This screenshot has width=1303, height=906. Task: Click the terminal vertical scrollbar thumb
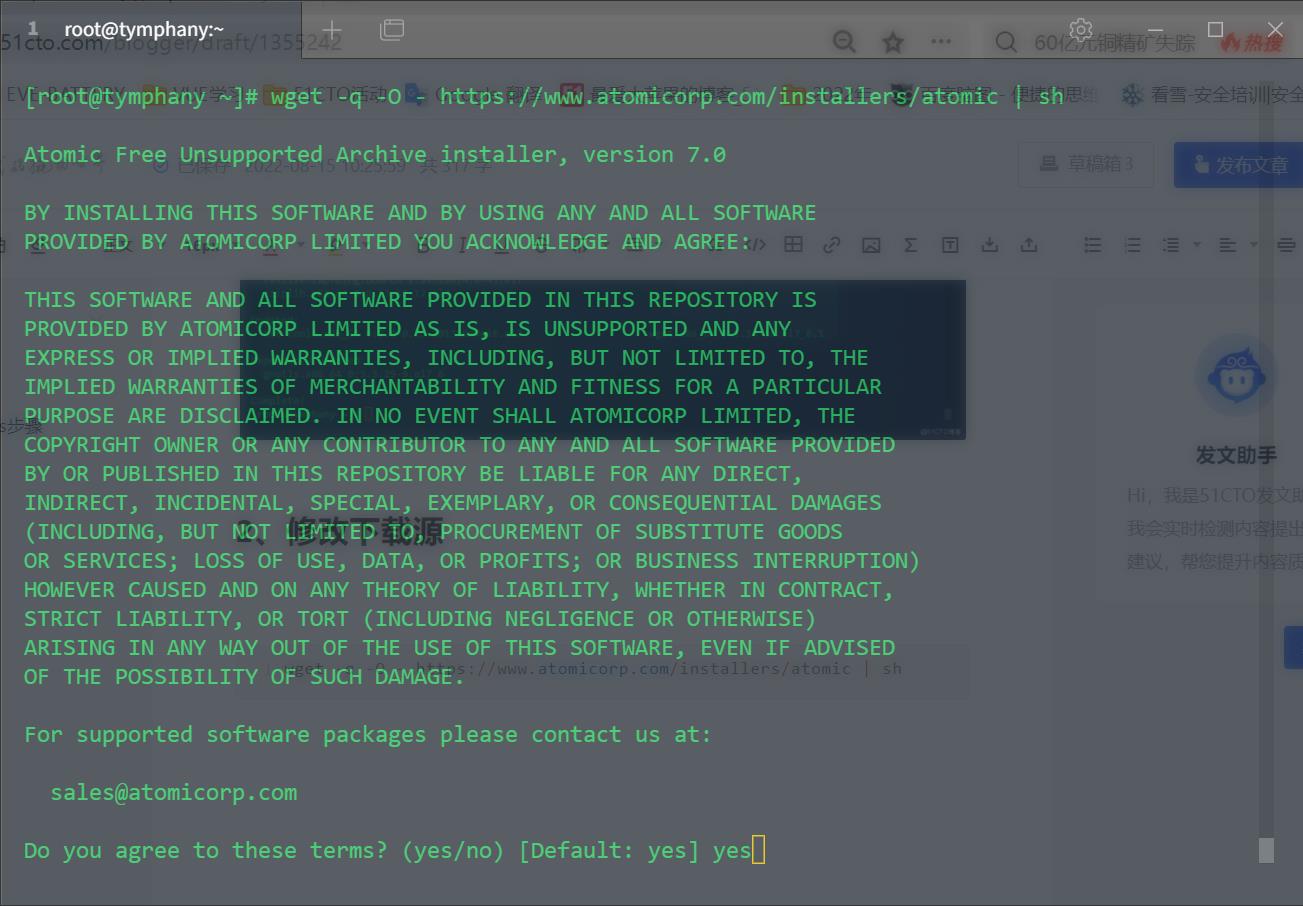pos(1266,850)
